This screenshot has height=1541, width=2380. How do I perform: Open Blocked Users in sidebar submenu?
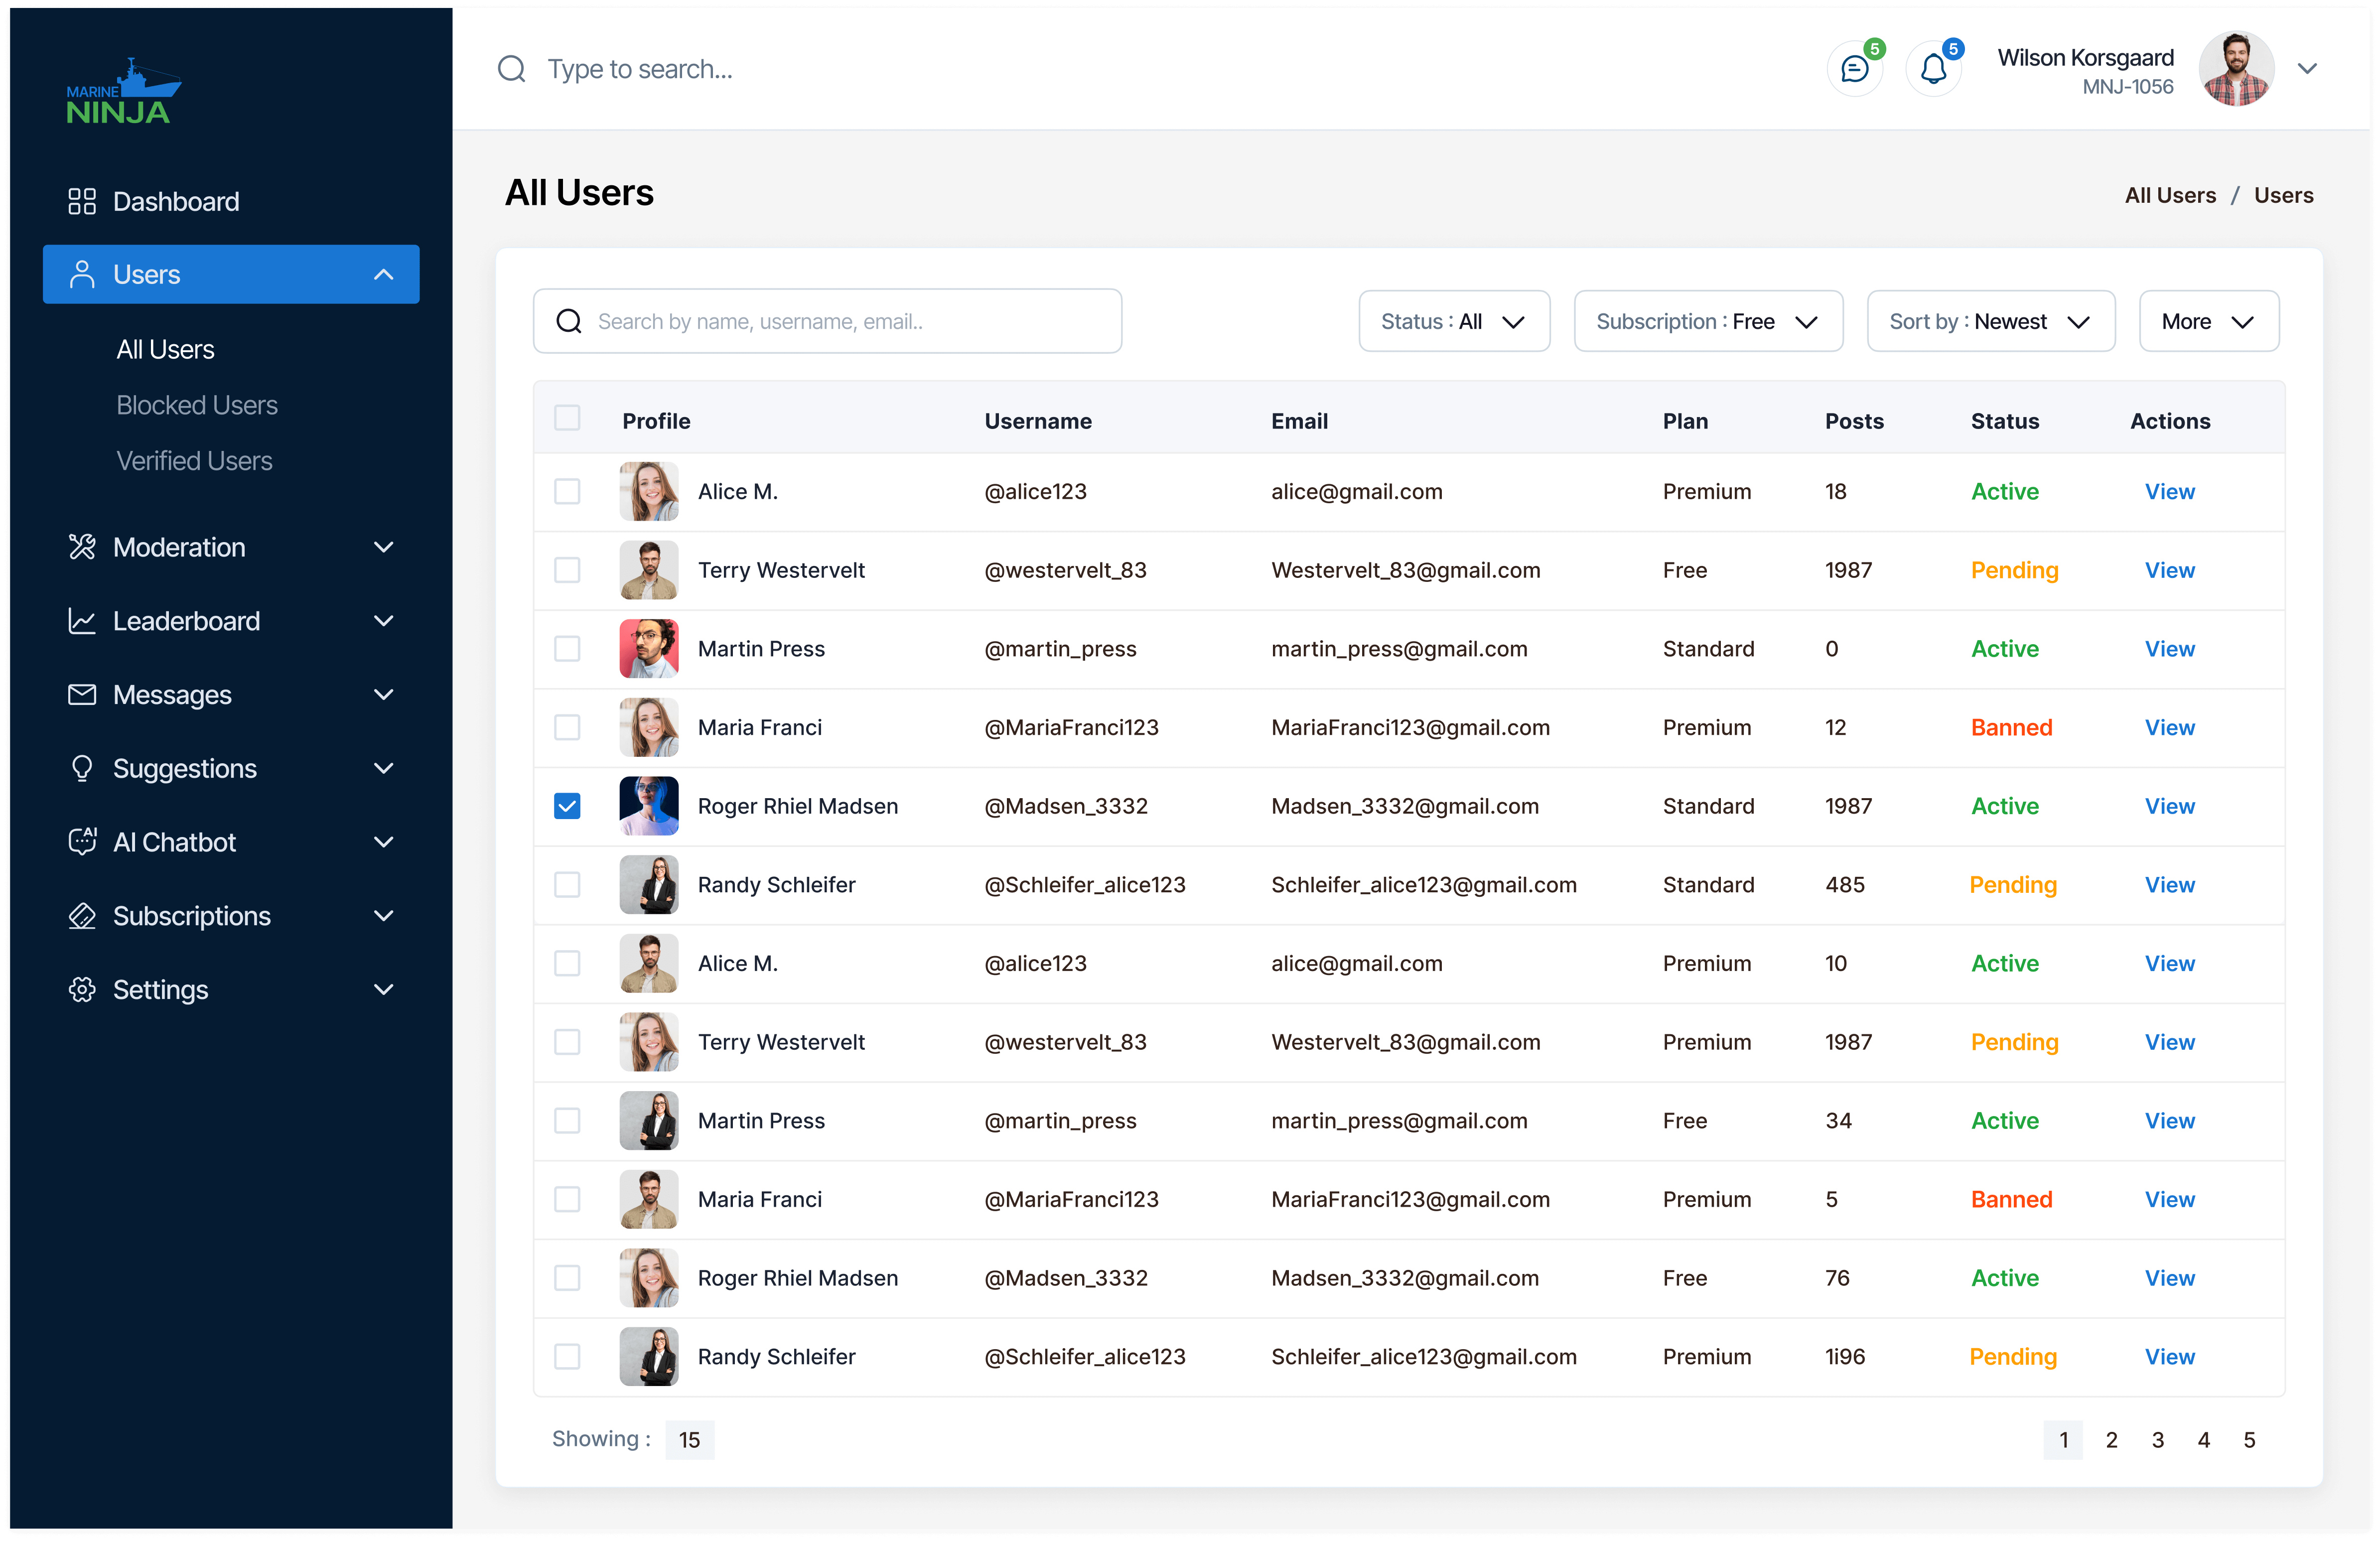[197, 405]
